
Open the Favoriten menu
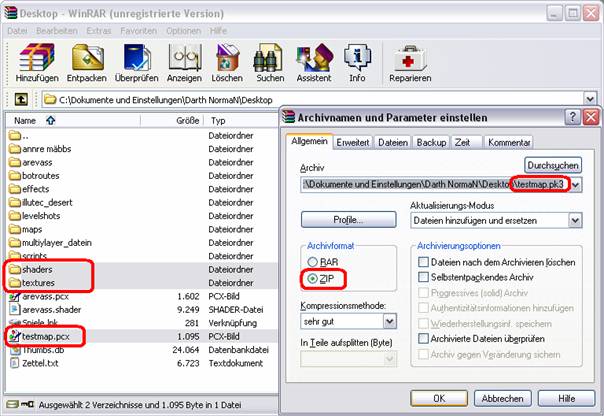click(x=139, y=31)
